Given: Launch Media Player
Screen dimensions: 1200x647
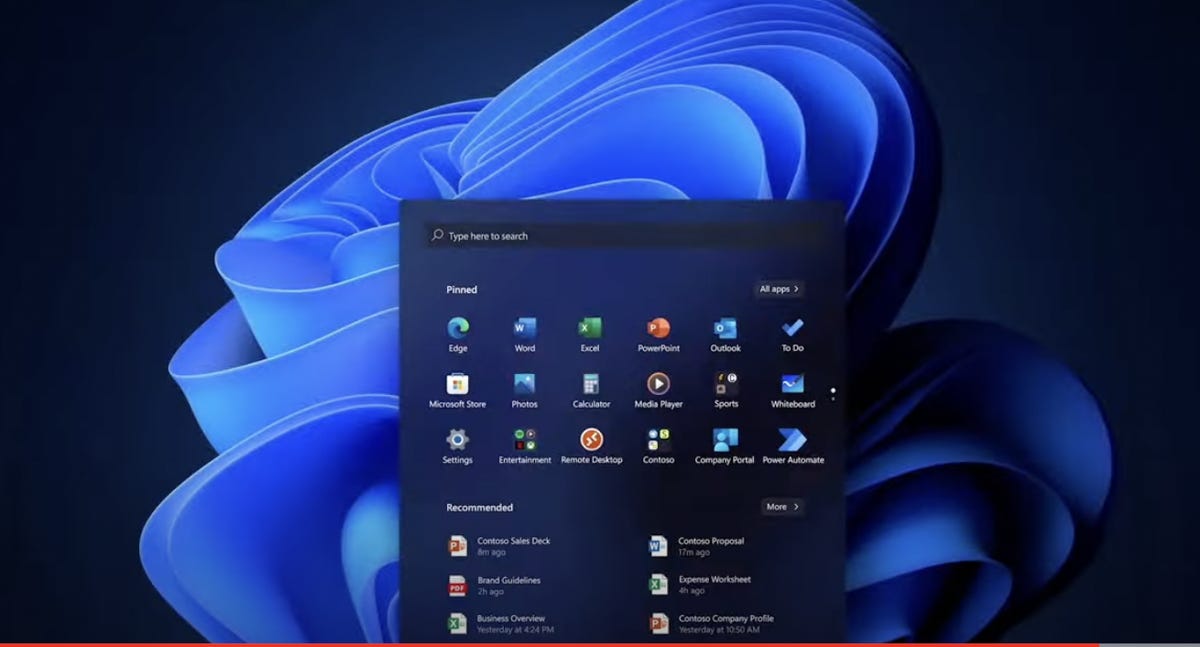Looking at the screenshot, I should [658, 390].
